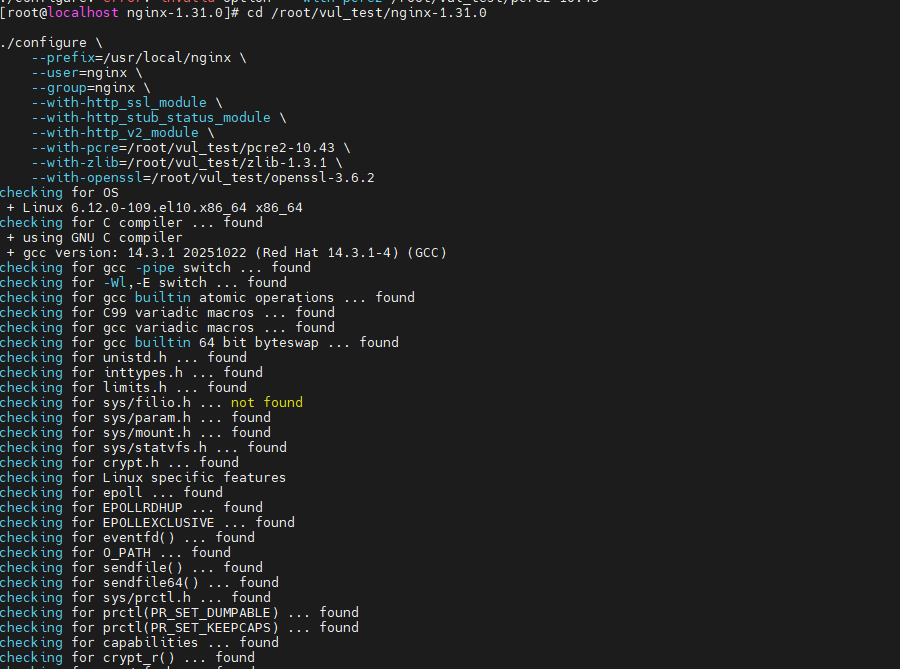The height and width of the screenshot is (669, 900).
Task: Click the 'checking for EPOLLEXCLUSIVE' line
Action: [148, 523]
